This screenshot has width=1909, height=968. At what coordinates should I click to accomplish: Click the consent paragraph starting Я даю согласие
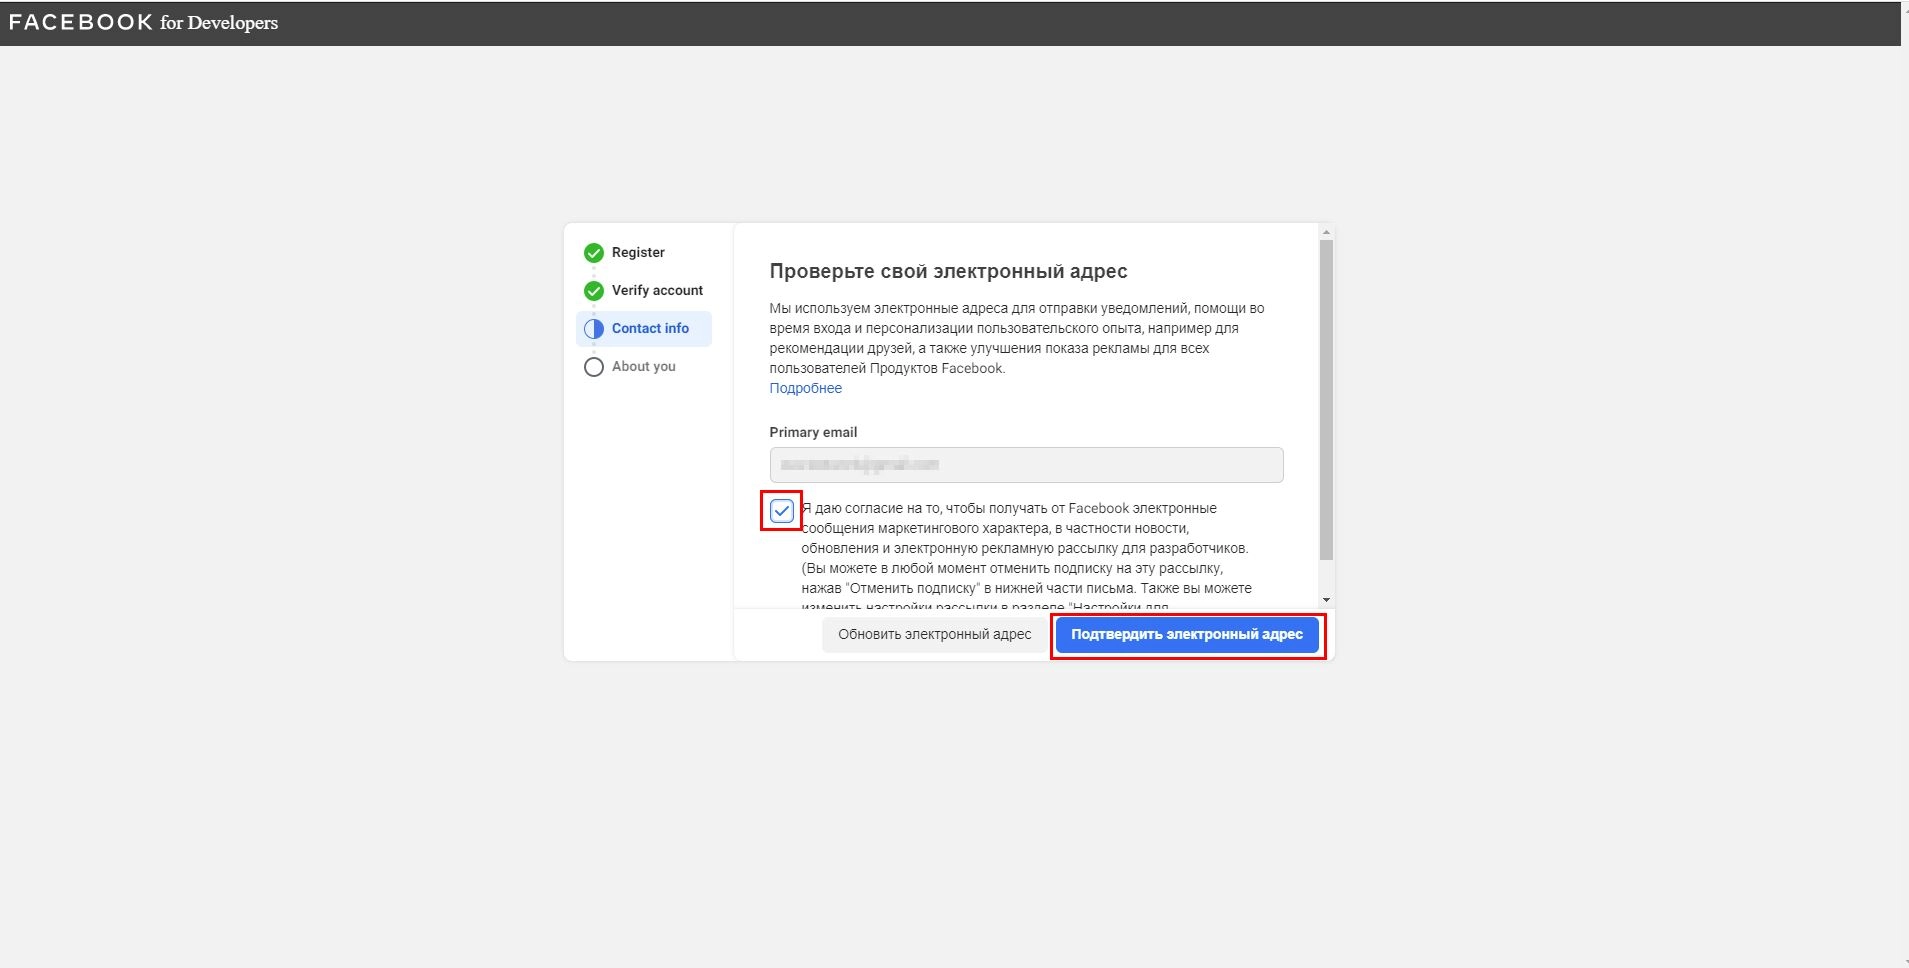tap(1027, 556)
